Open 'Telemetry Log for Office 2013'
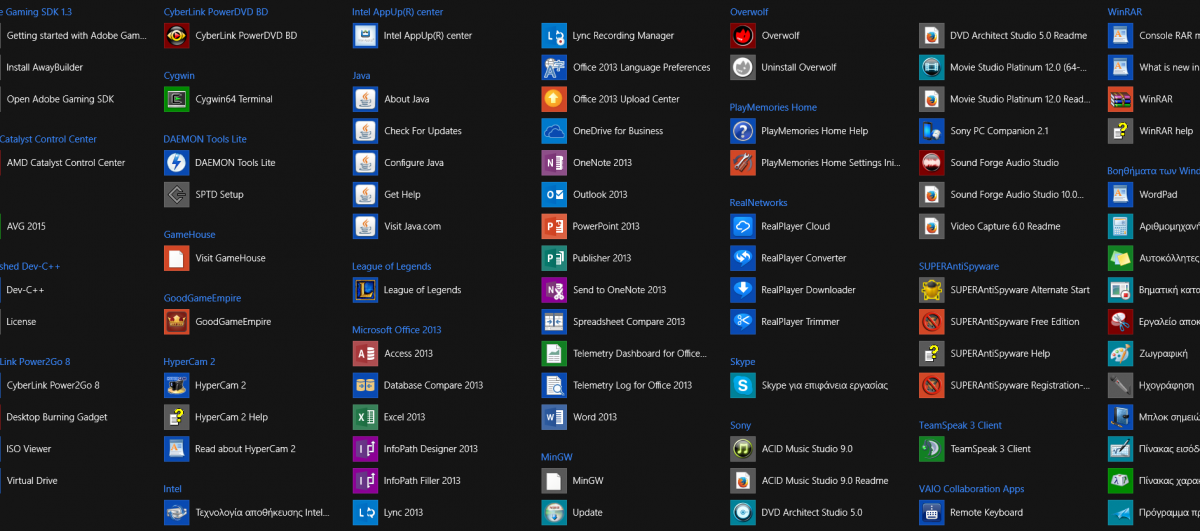The image size is (1200, 531). point(617,385)
